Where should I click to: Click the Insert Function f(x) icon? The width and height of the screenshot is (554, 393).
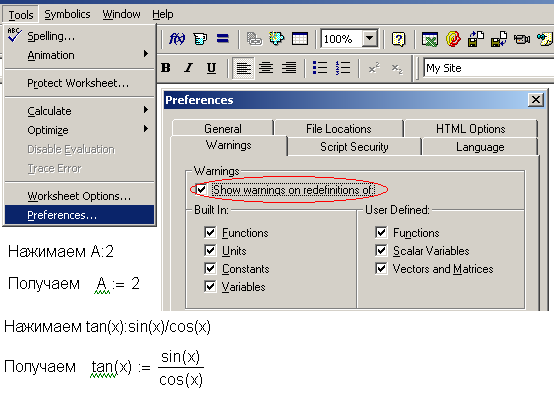[177, 39]
